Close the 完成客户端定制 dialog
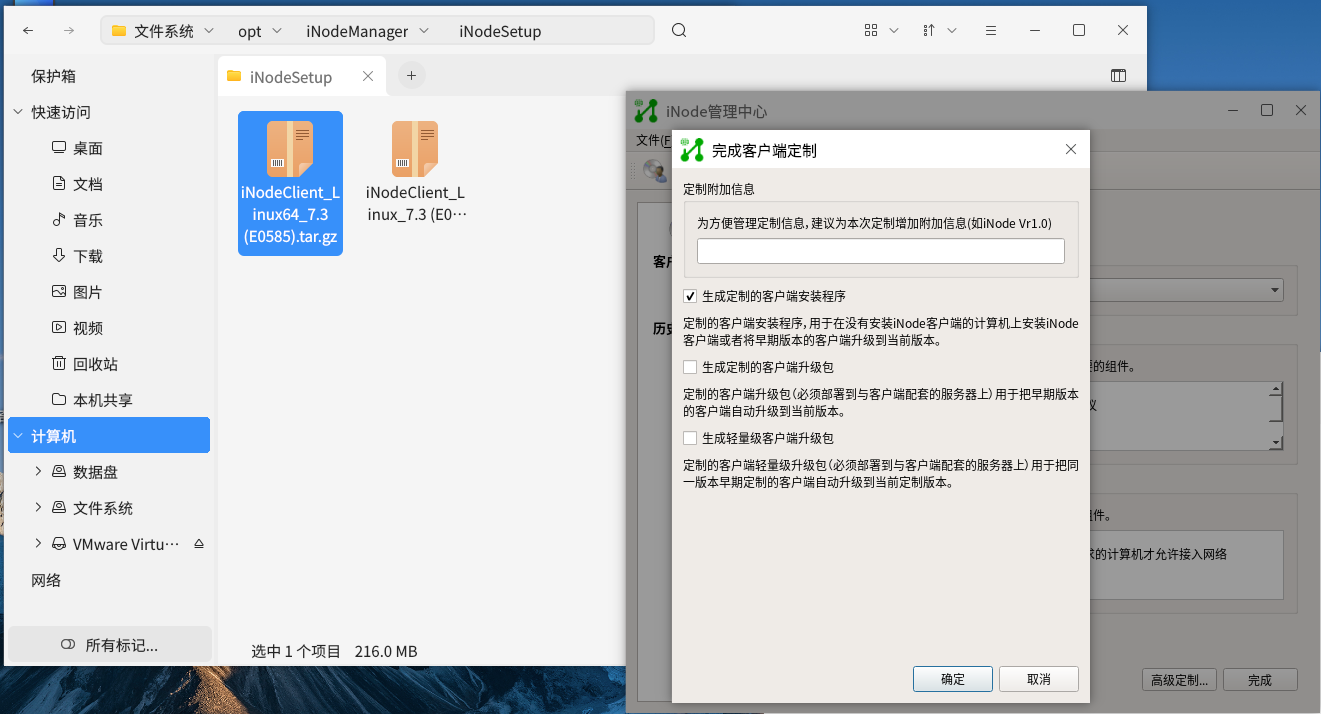This screenshot has width=1321, height=714. 1071,150
